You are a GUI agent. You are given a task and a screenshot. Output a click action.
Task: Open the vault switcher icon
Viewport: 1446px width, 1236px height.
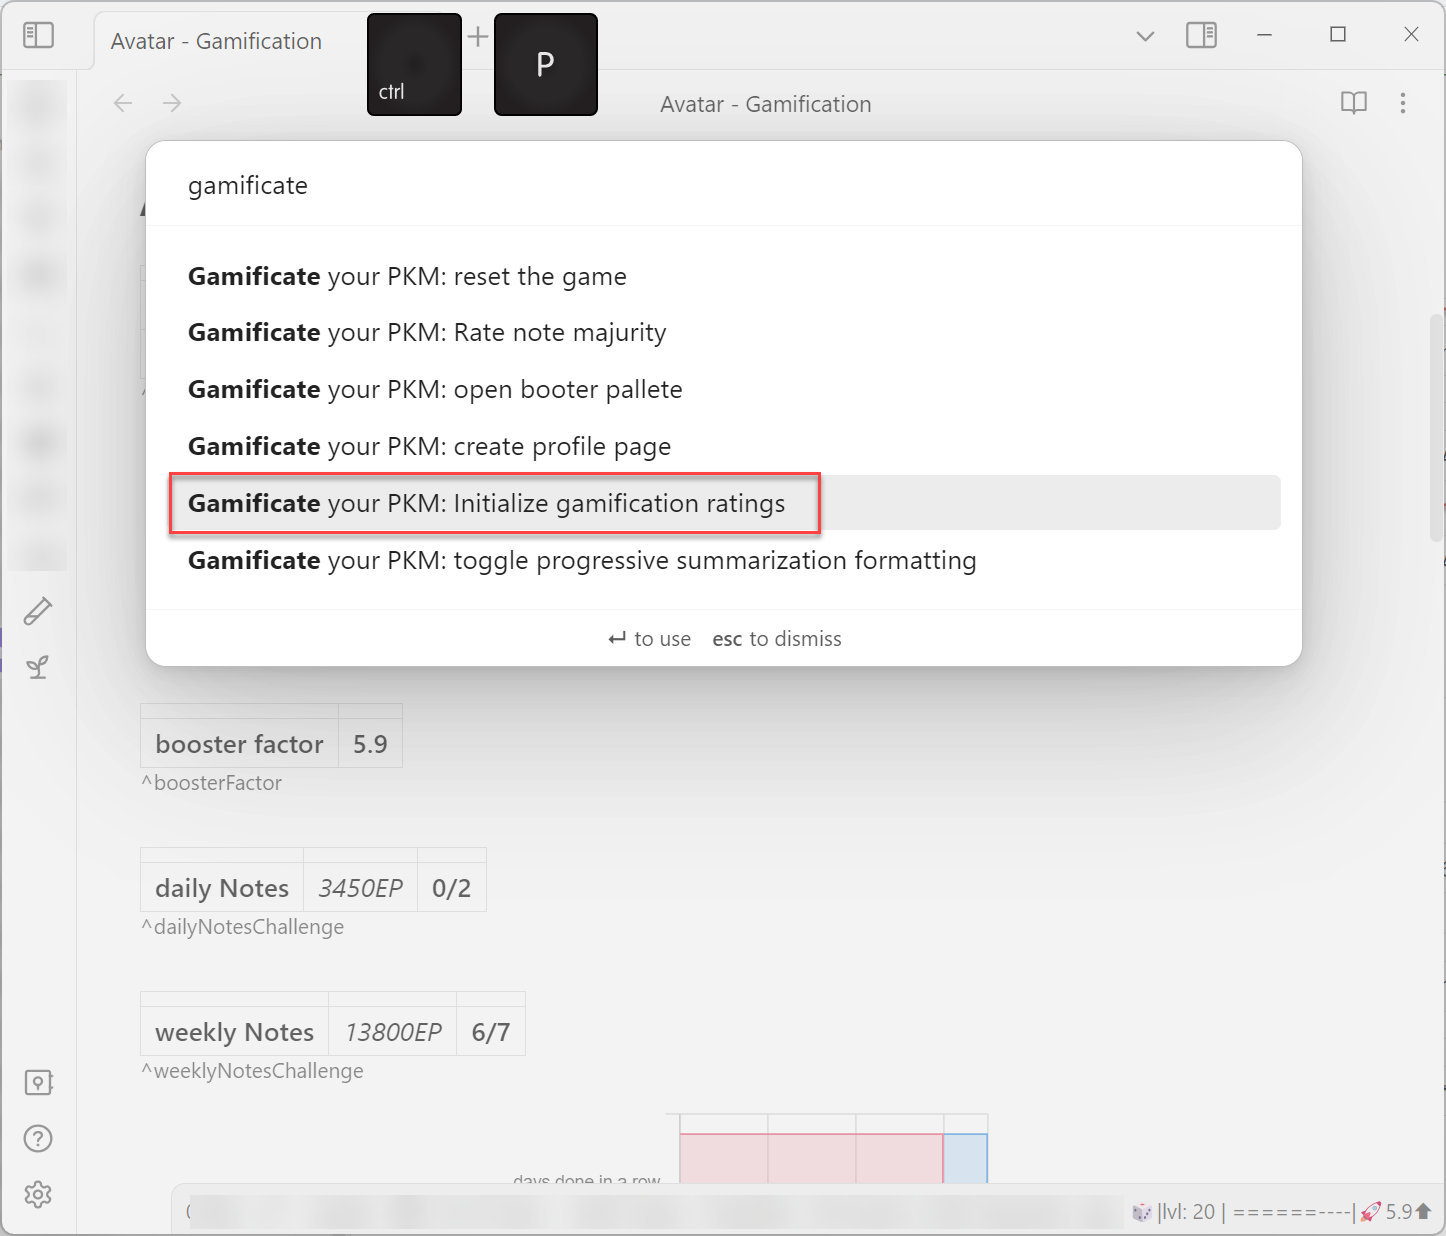38,1081
